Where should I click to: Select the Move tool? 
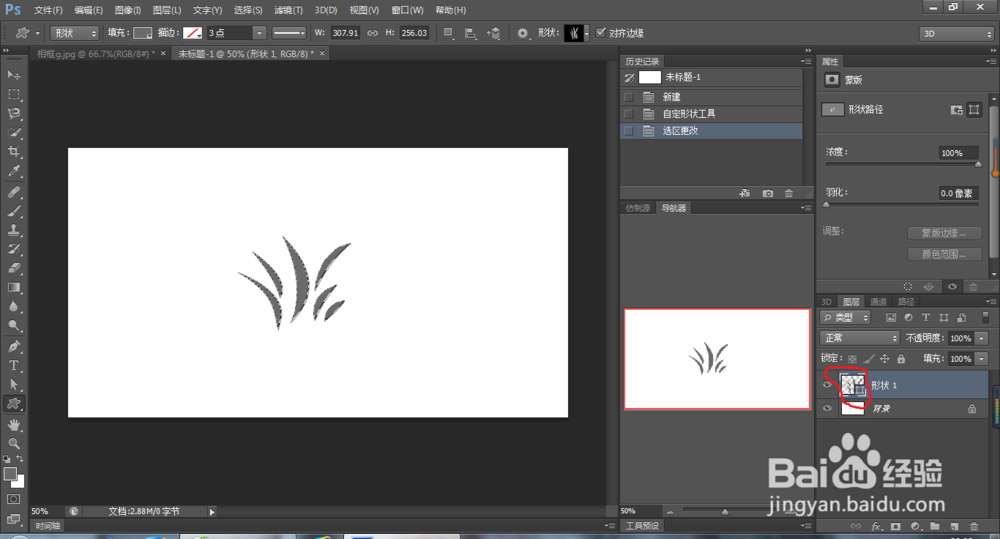(x=13, y=75)
